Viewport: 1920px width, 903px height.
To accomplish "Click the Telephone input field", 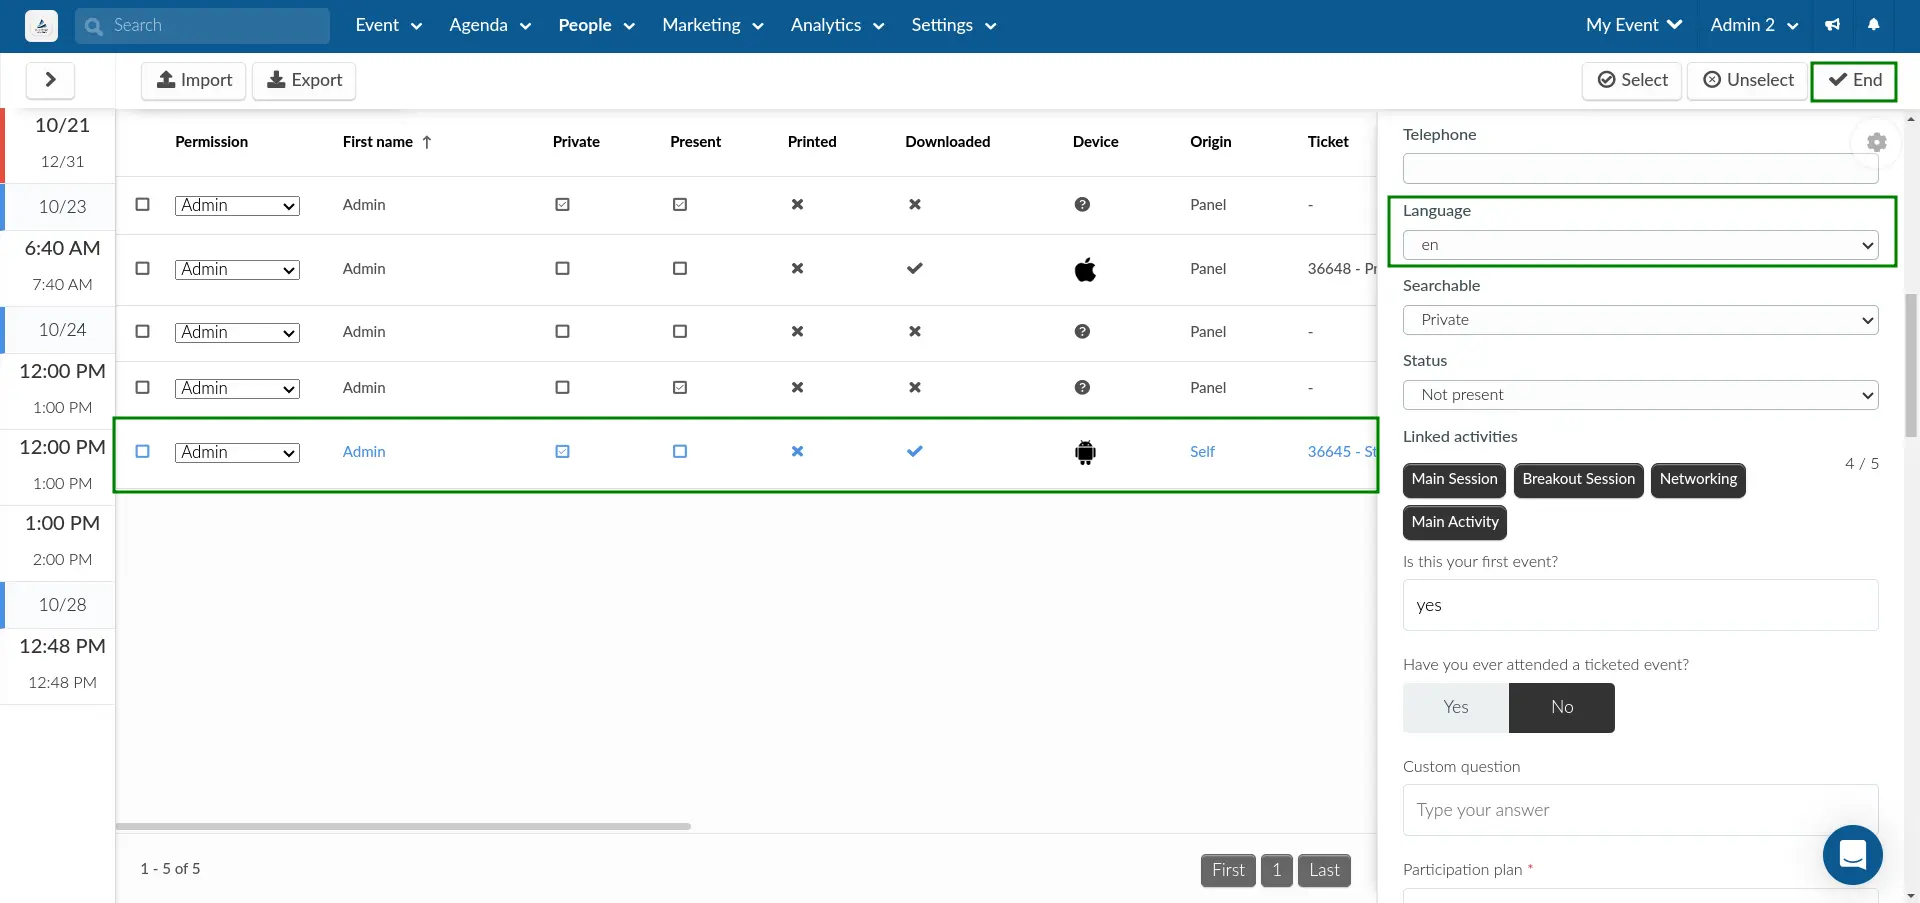I will (x=1640, y=168).
